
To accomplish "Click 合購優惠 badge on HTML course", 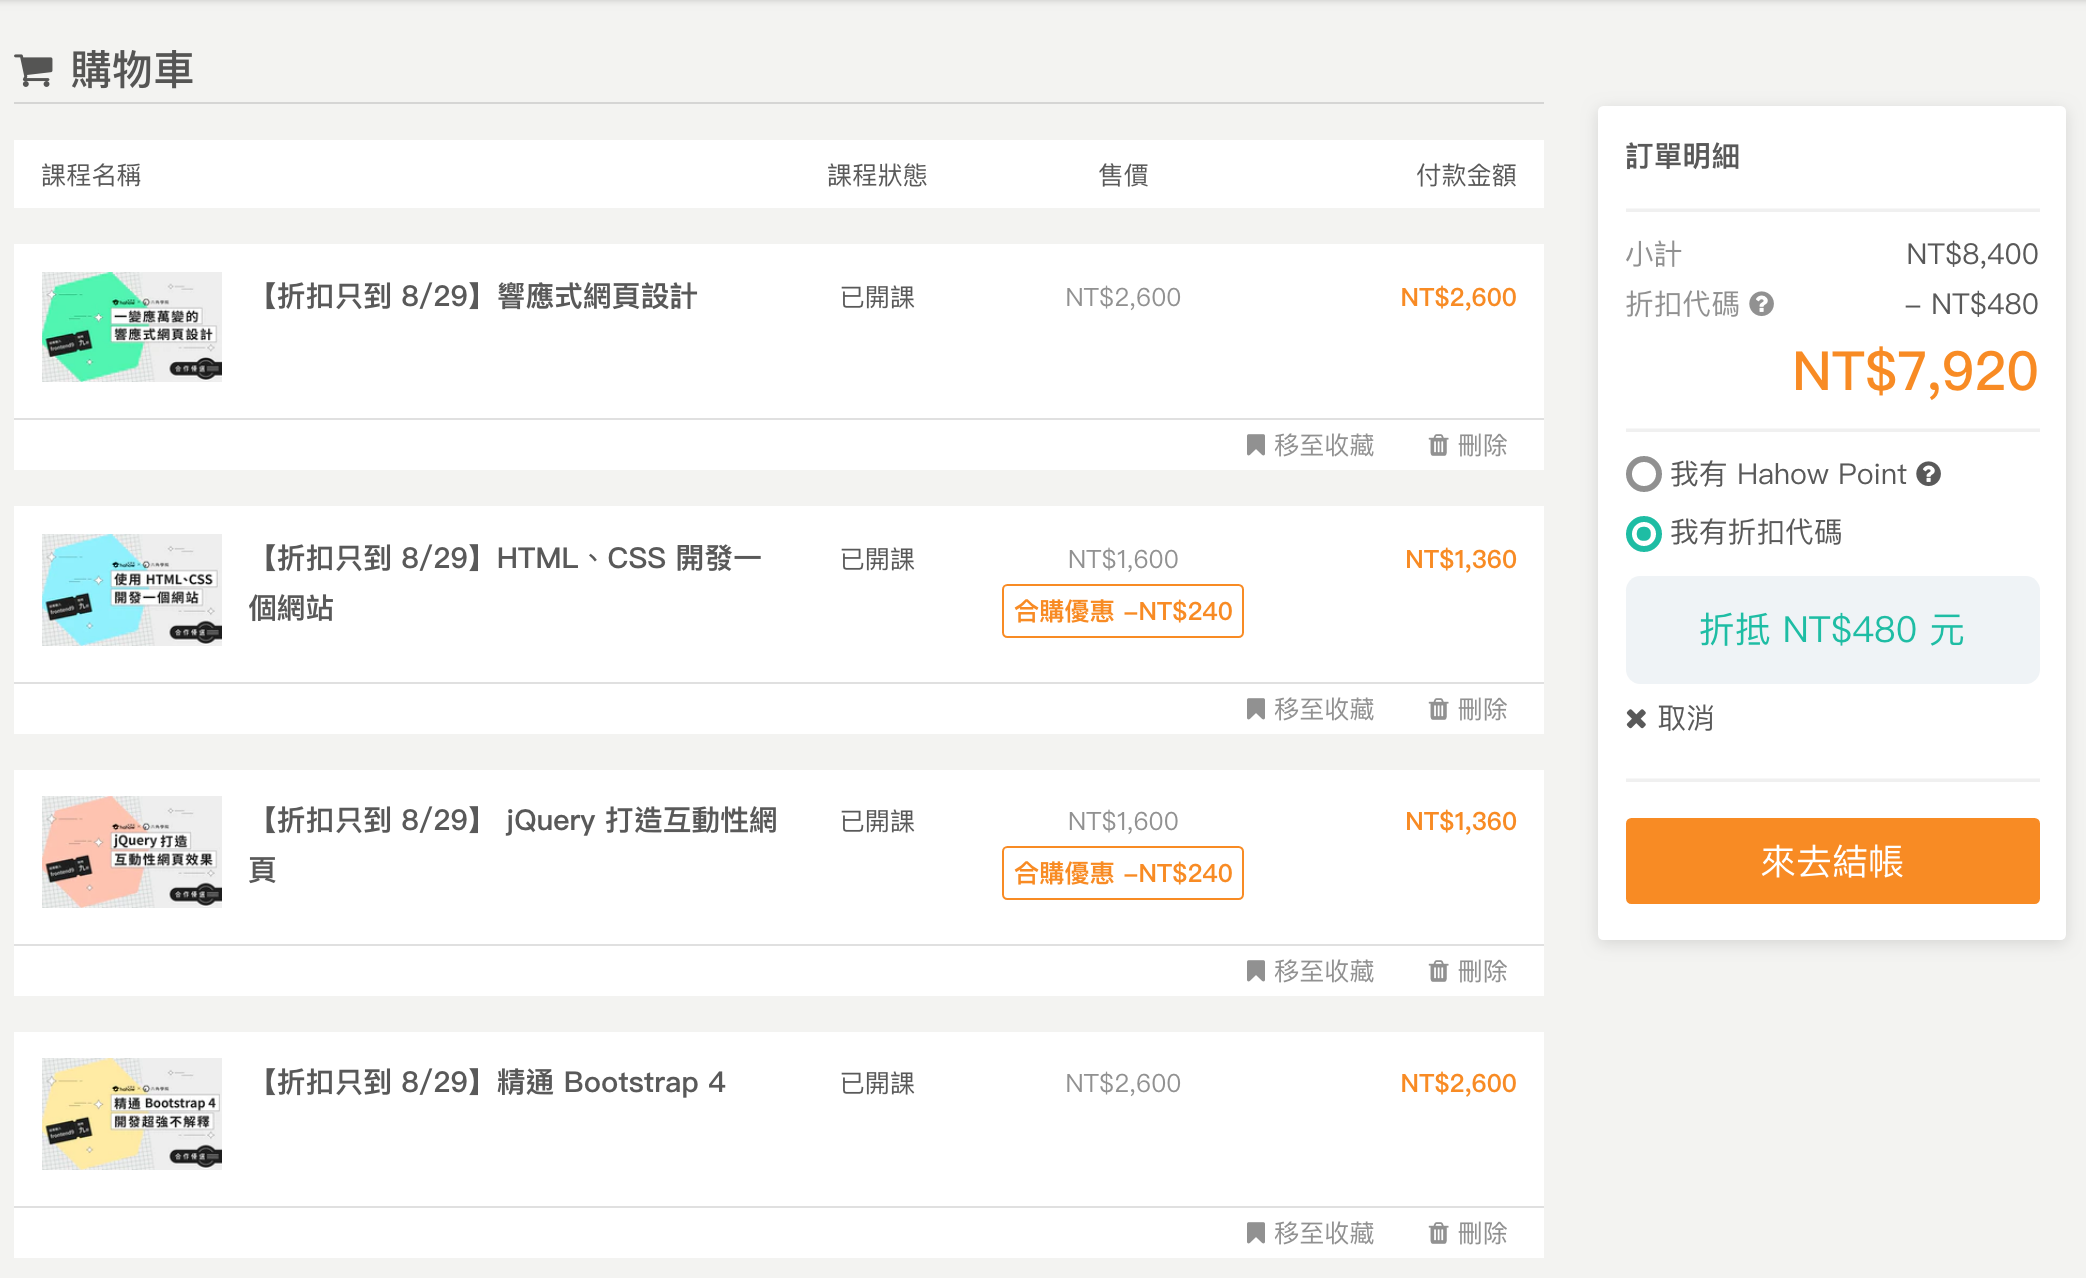I will tap(1122, 611).
